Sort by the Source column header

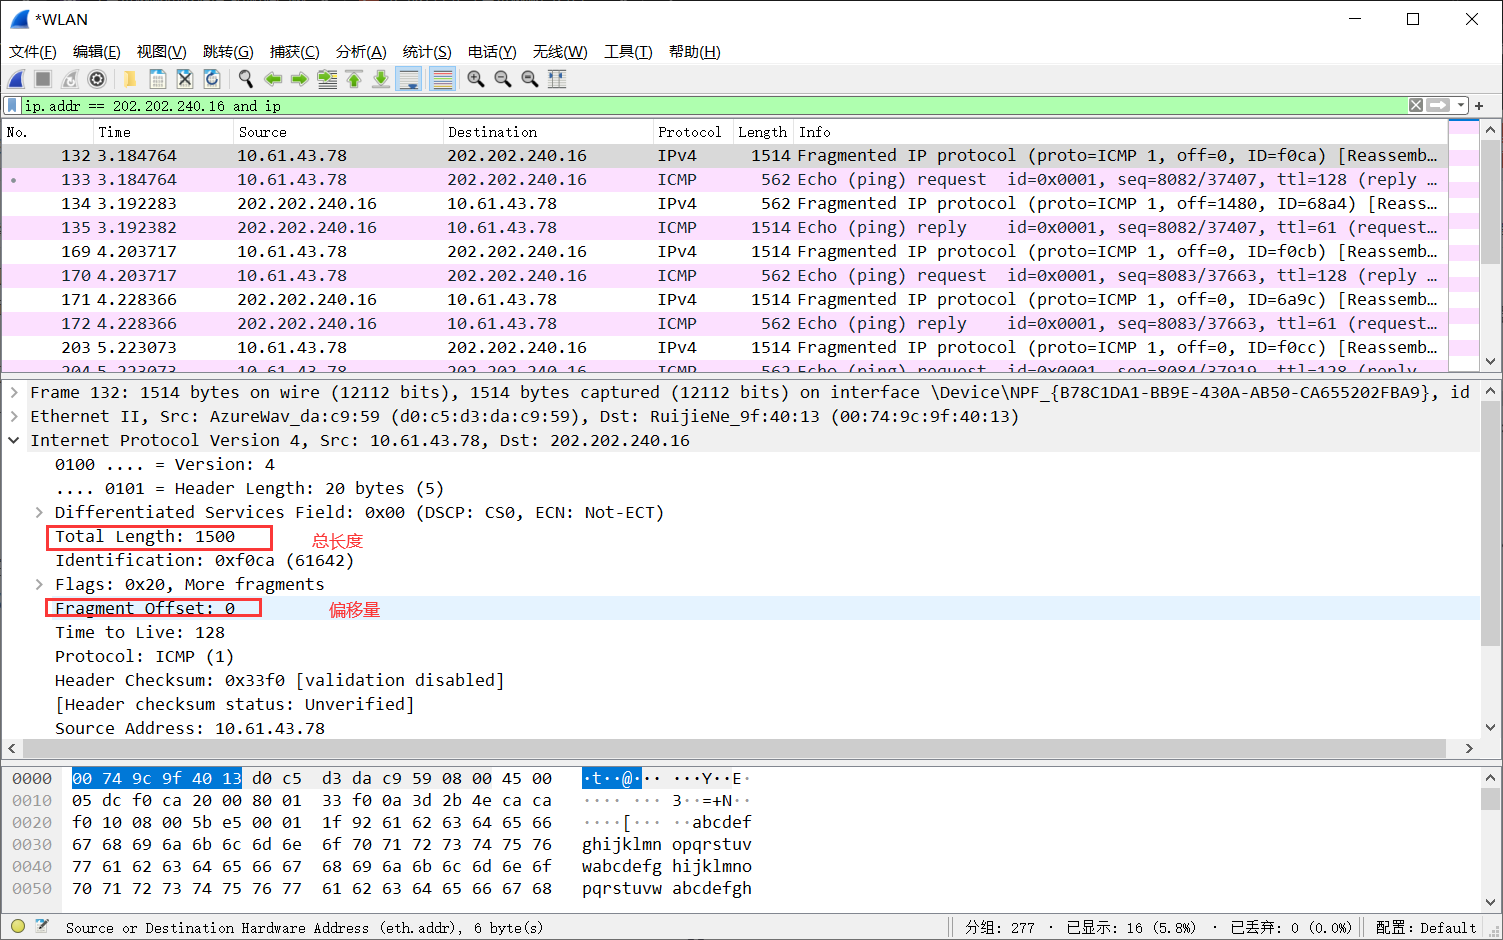point(338,132)
